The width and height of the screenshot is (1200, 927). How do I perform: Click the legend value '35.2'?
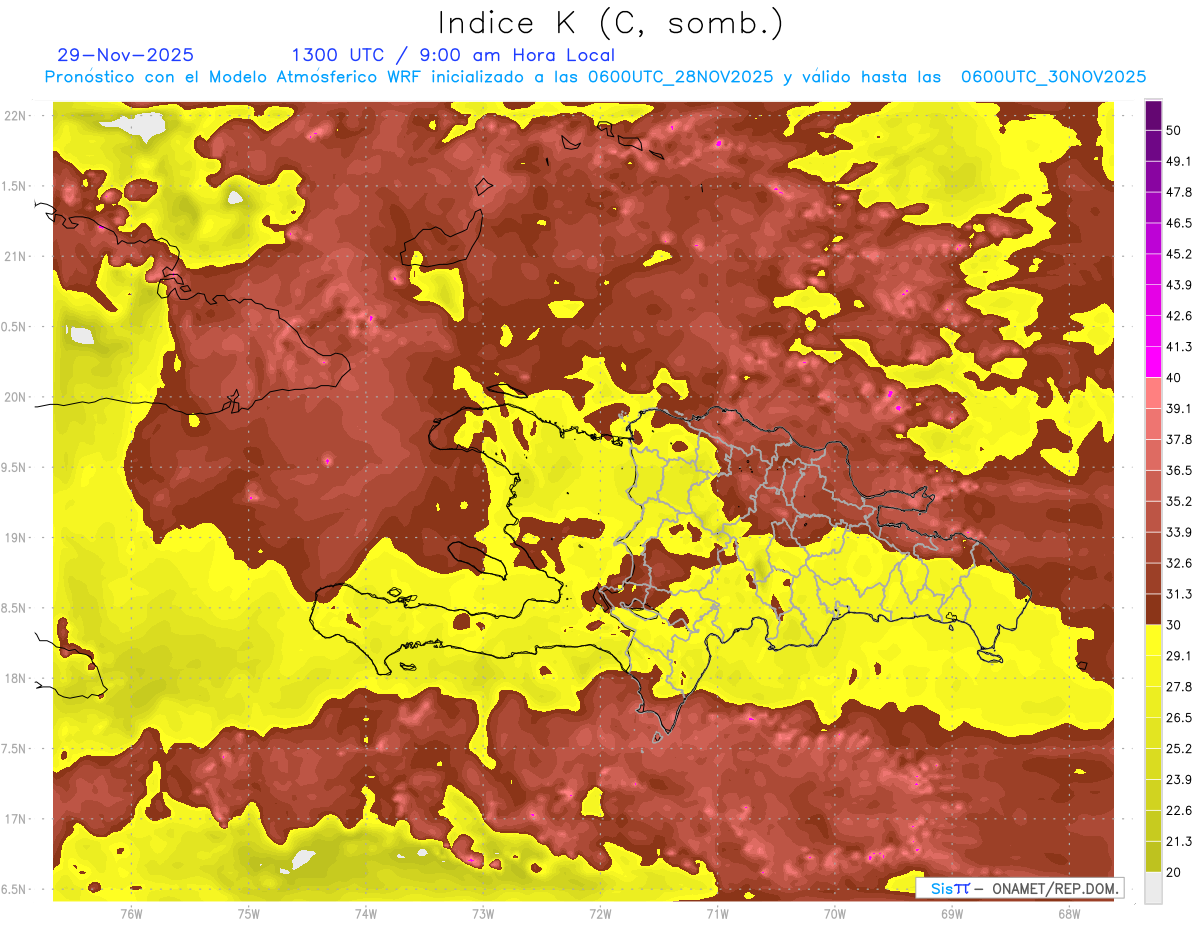pyautogui.click(x=1179, y=501)
